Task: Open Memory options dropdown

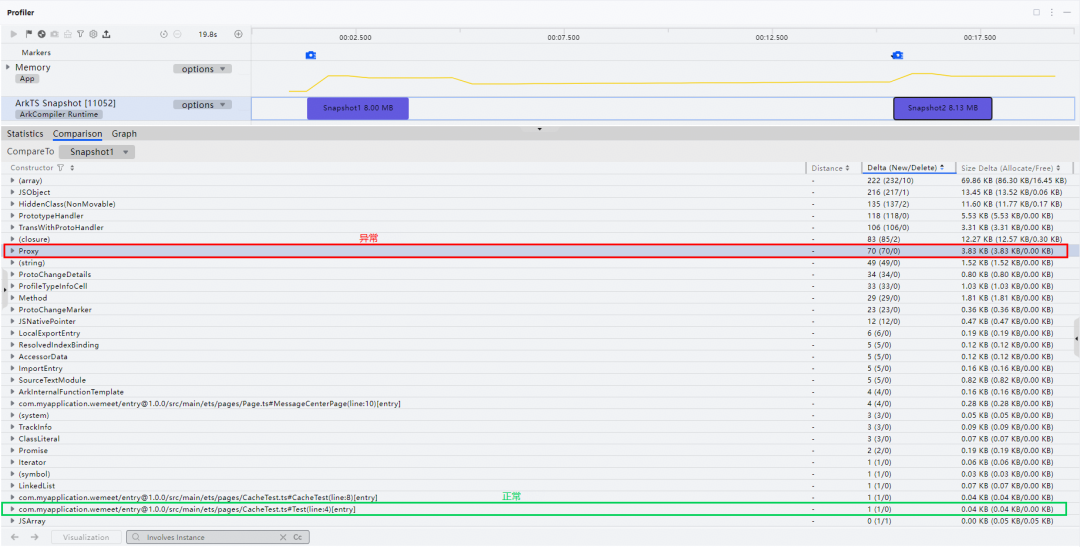Action: (202, 69)
